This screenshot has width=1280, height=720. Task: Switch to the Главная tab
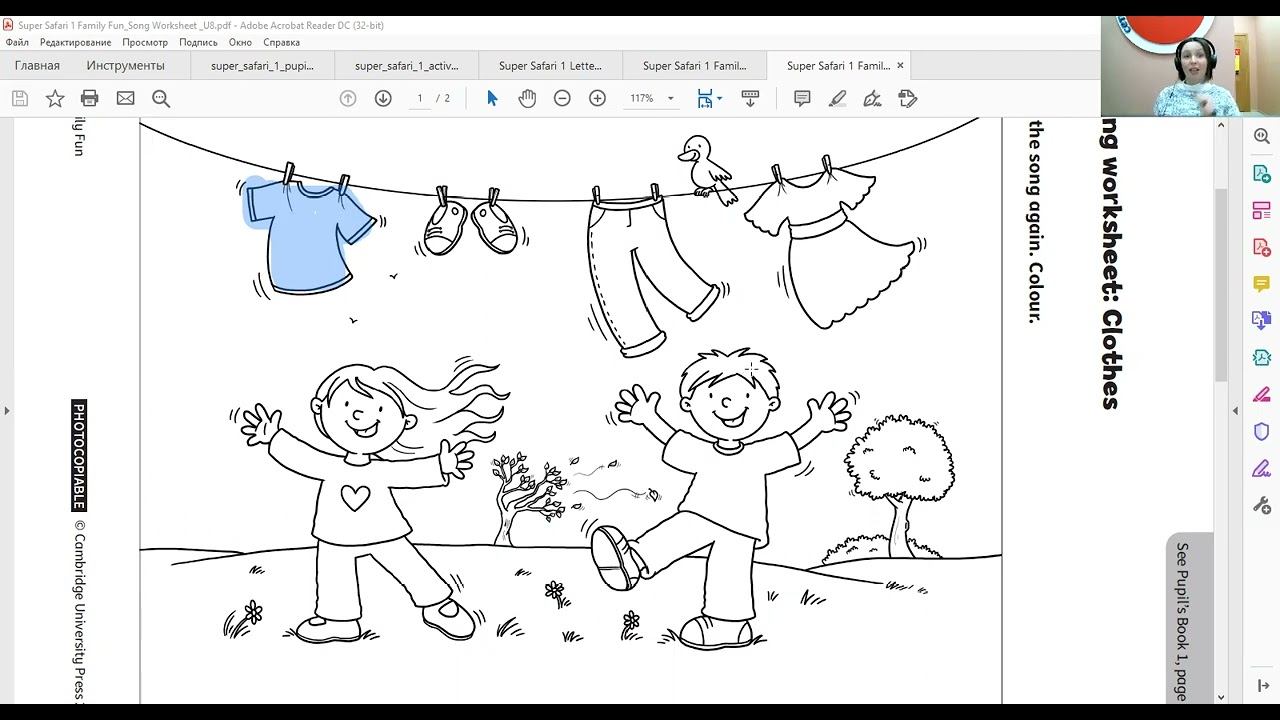click(37, 66)
